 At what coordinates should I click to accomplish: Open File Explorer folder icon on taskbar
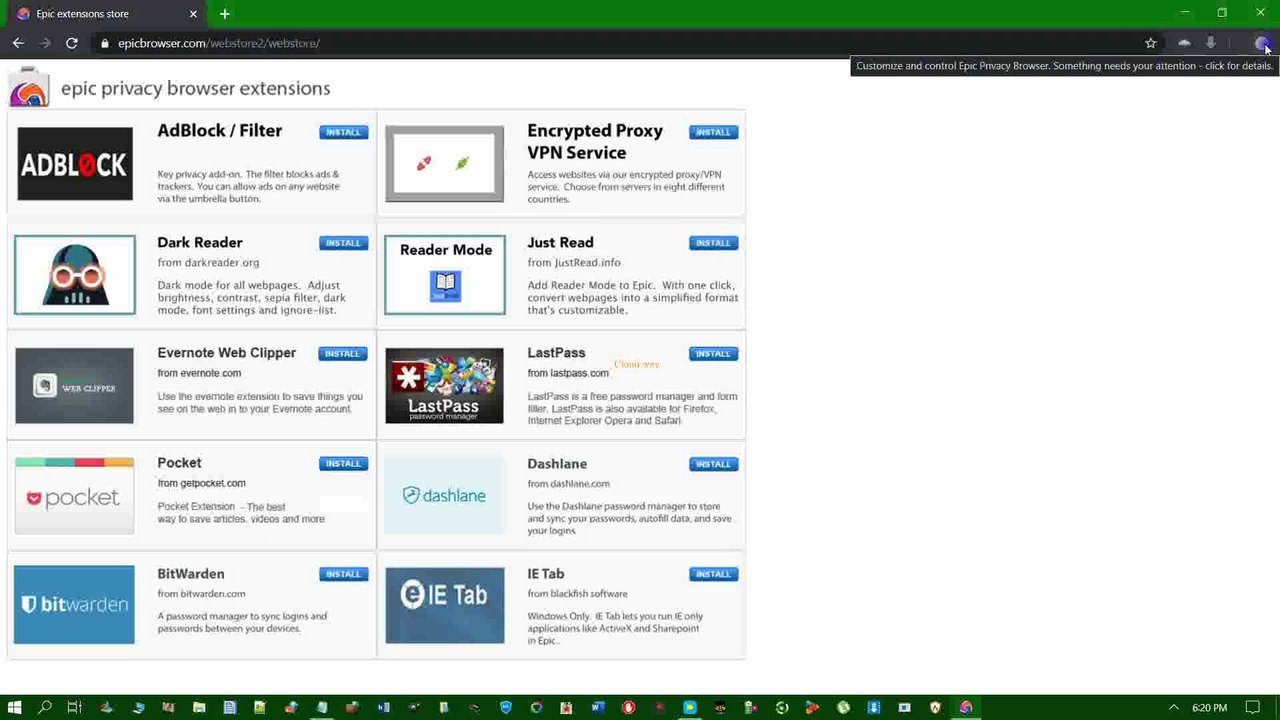pos(199,707)
